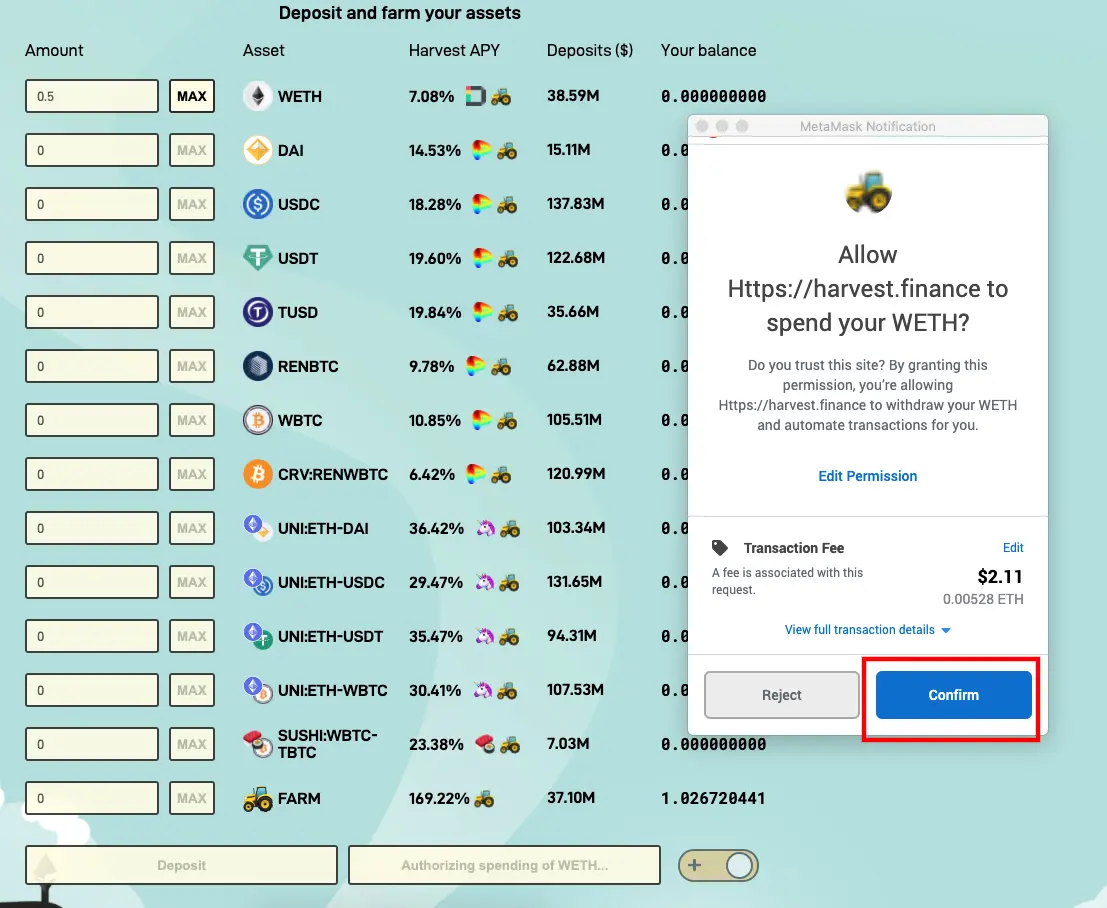The height and width of the screenshot is (908, 1107).
Task: Click the FARM tractor asset icon
Action: (258, 799)
